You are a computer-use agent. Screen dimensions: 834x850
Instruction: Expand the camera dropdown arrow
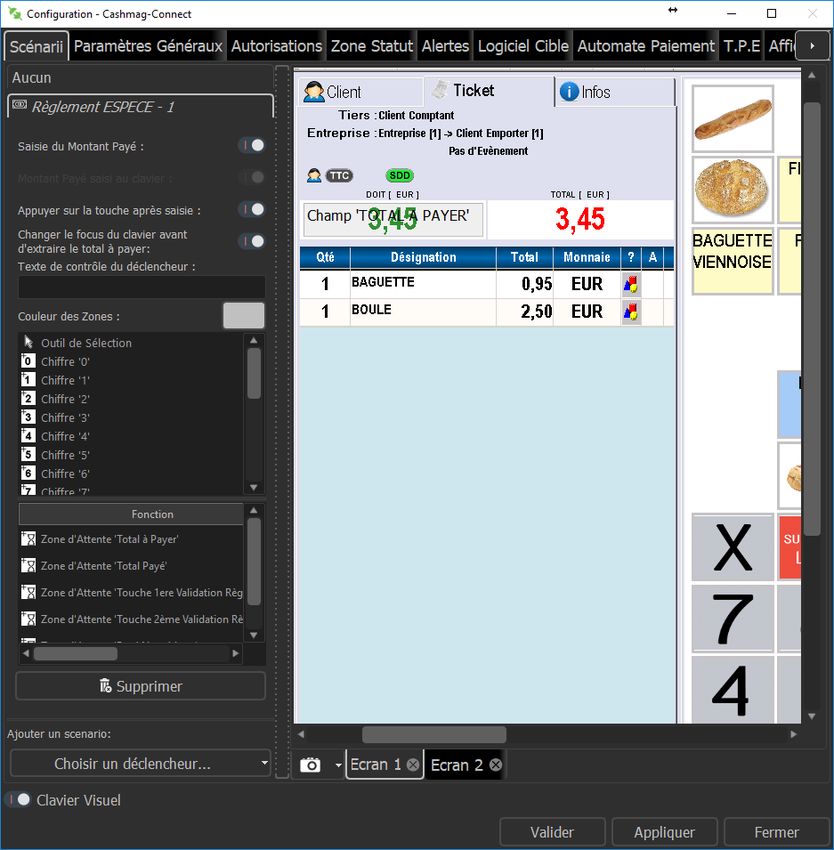click(338, 765)
